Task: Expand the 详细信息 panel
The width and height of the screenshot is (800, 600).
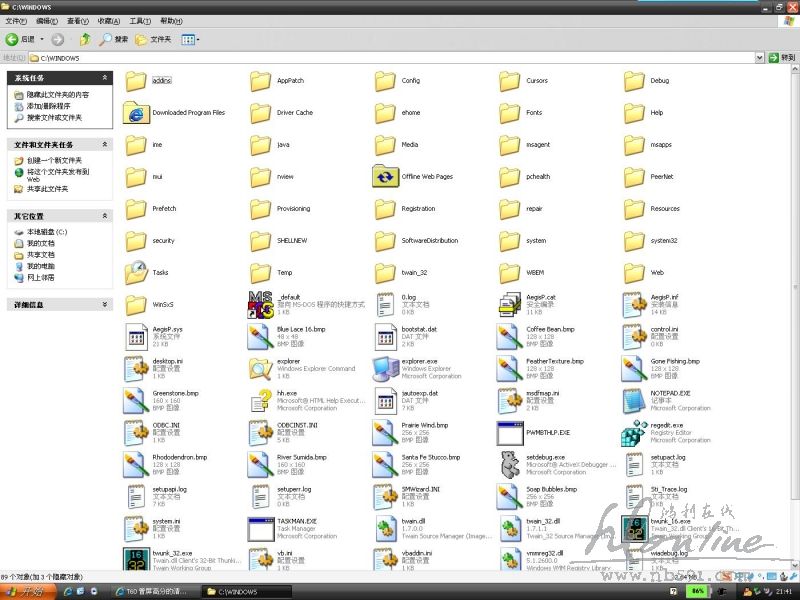Action: [x=105, y=304]
